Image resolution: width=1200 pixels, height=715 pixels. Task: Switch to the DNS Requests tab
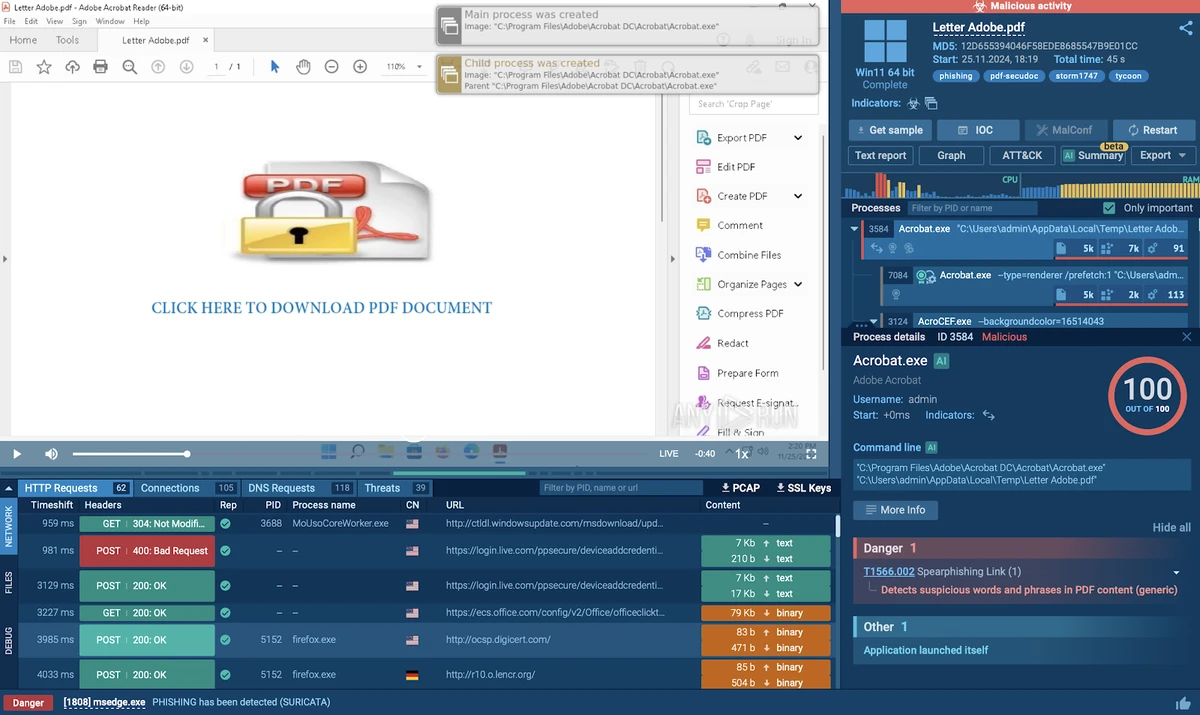[281, 488]
